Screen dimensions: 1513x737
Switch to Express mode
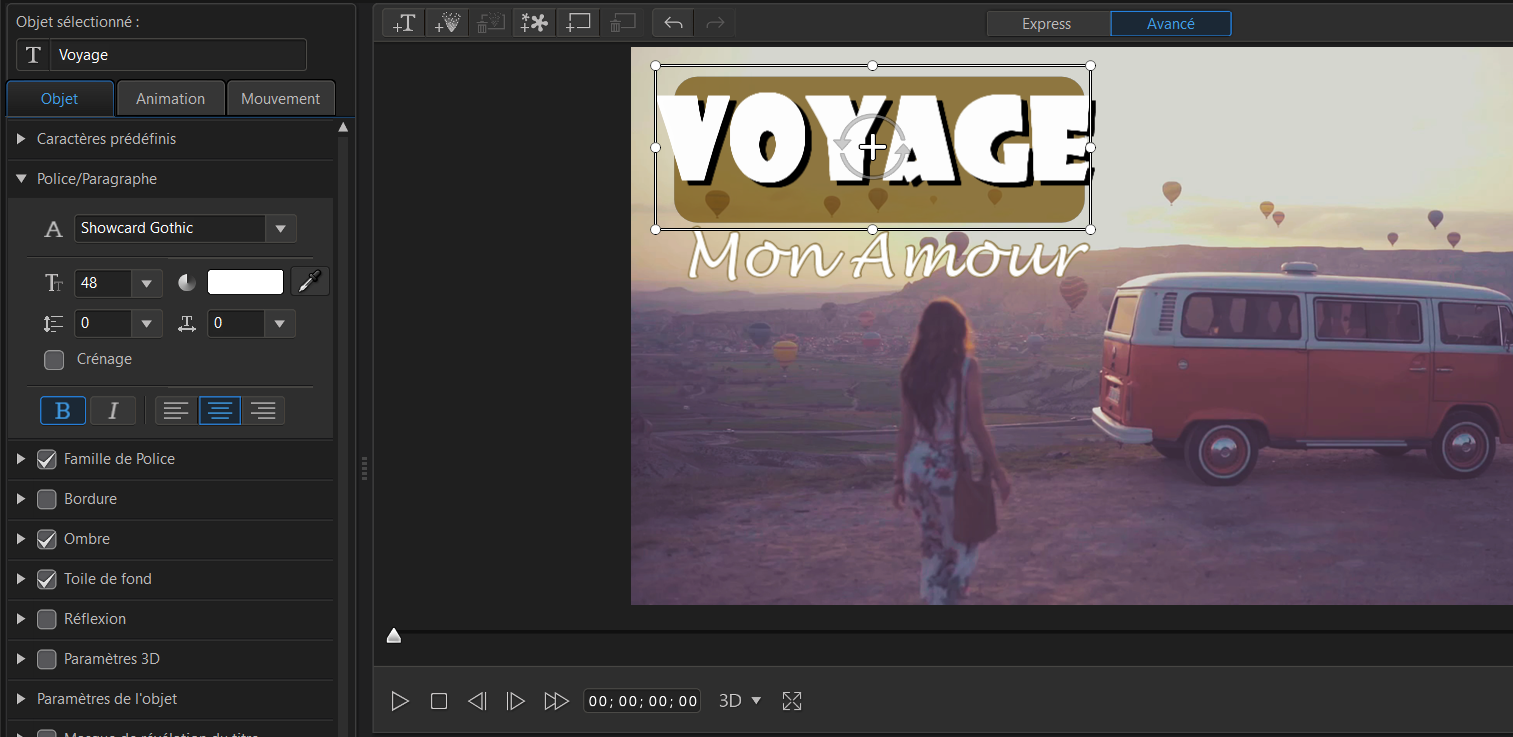click(x=1047, y=24)
